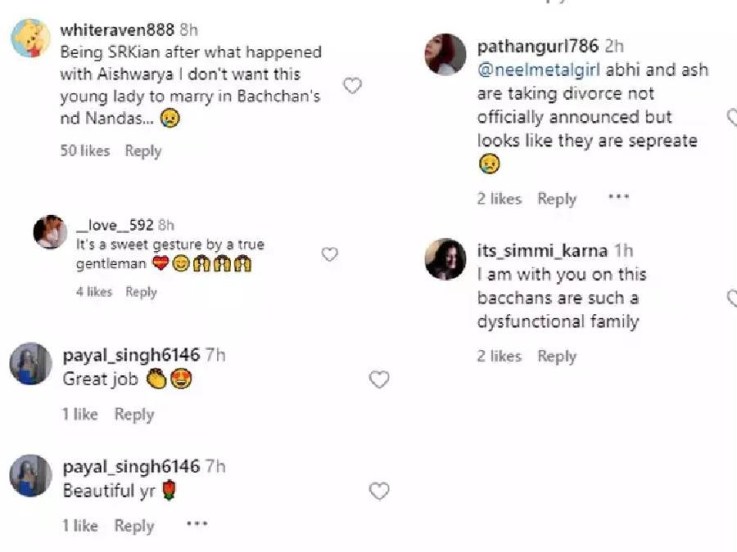
Task: View its_simmi_karna's profile photo
Action: tap(445, 260)
